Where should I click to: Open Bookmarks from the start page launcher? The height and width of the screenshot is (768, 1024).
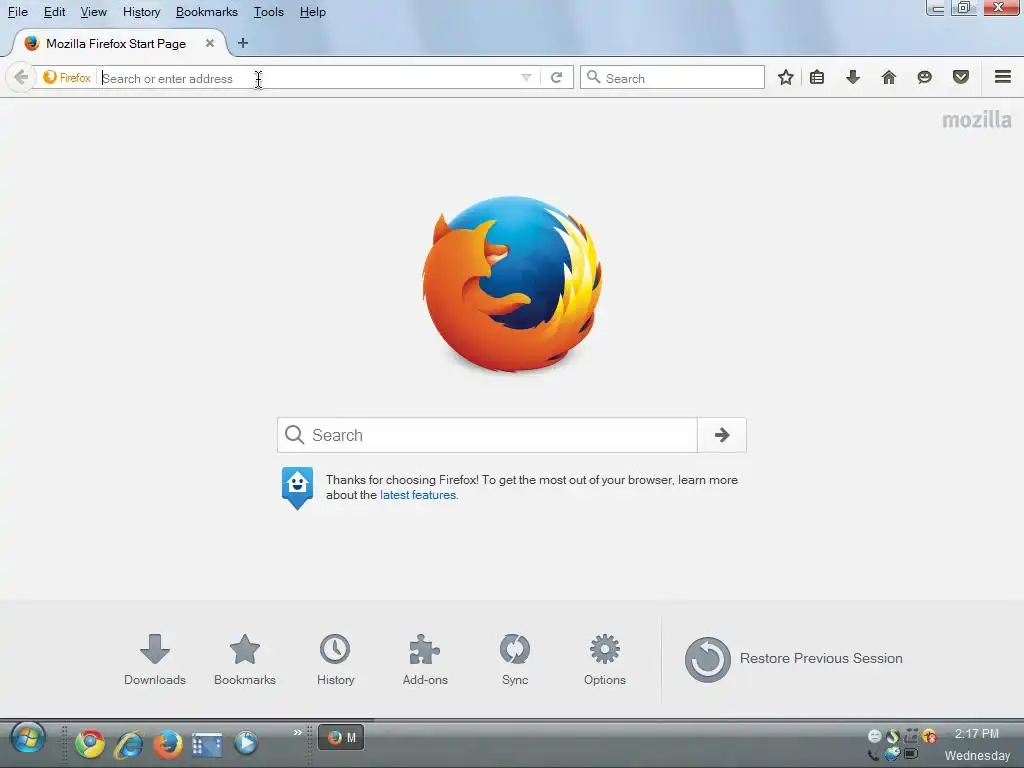tap(245, 660)
